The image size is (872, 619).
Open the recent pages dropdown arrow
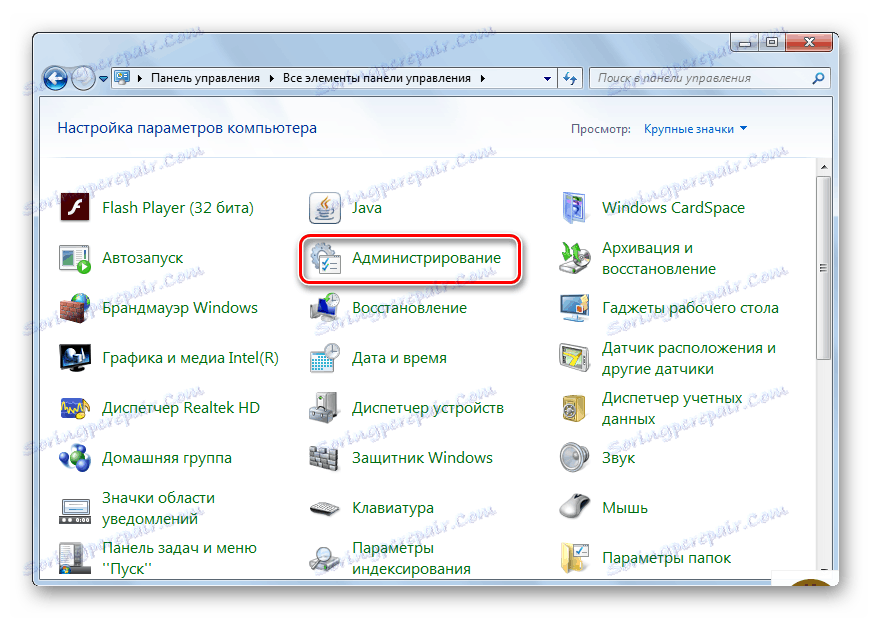(x=103, y=79)
